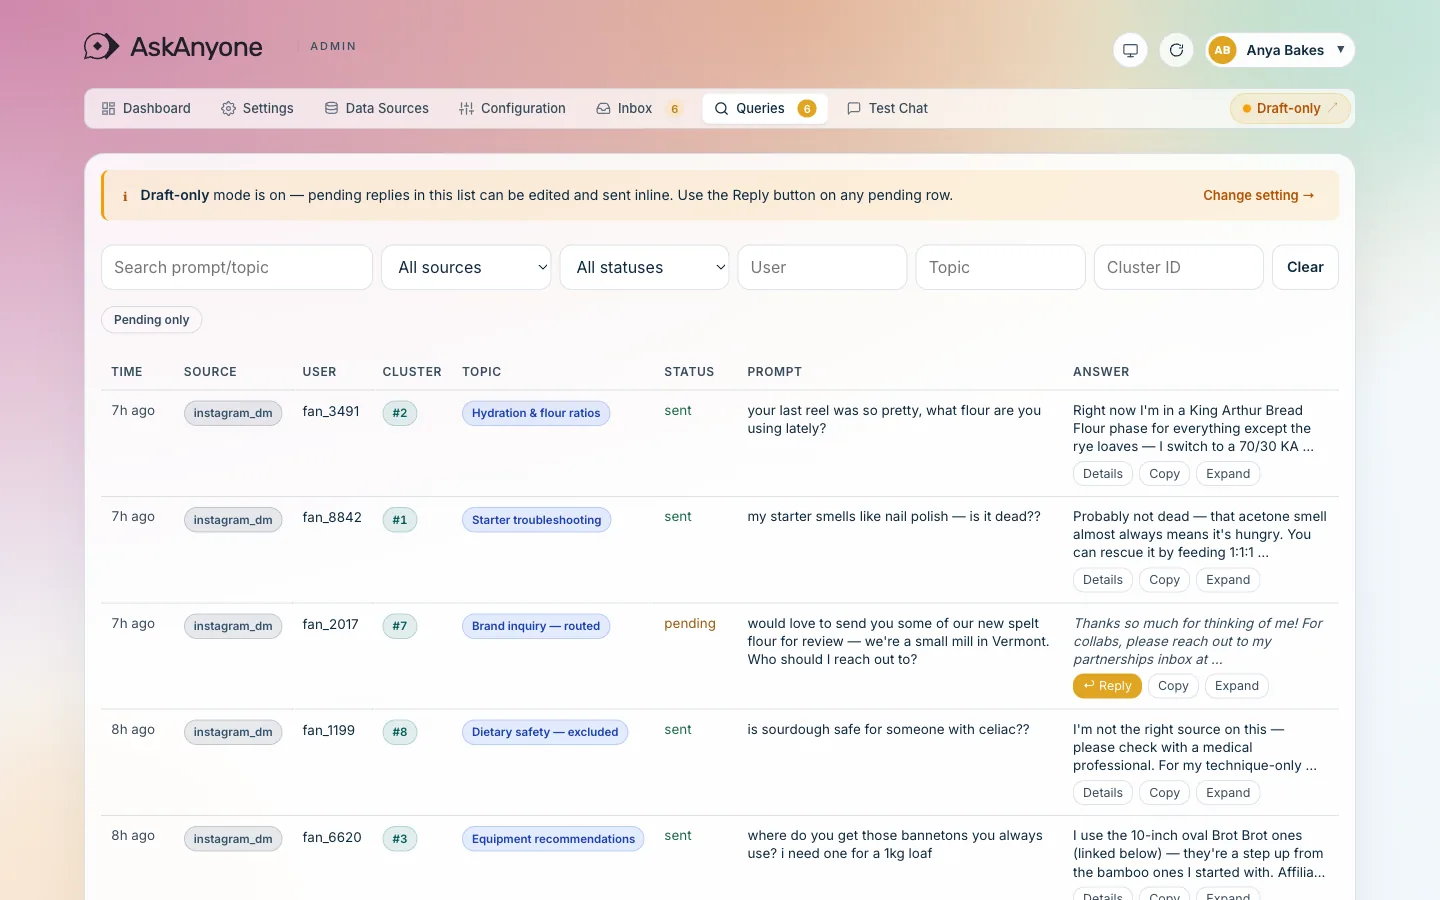Click the Brand inquiry — routed topic tag
The height and width of the screenshot is (900, 1440).
(536, 626)
